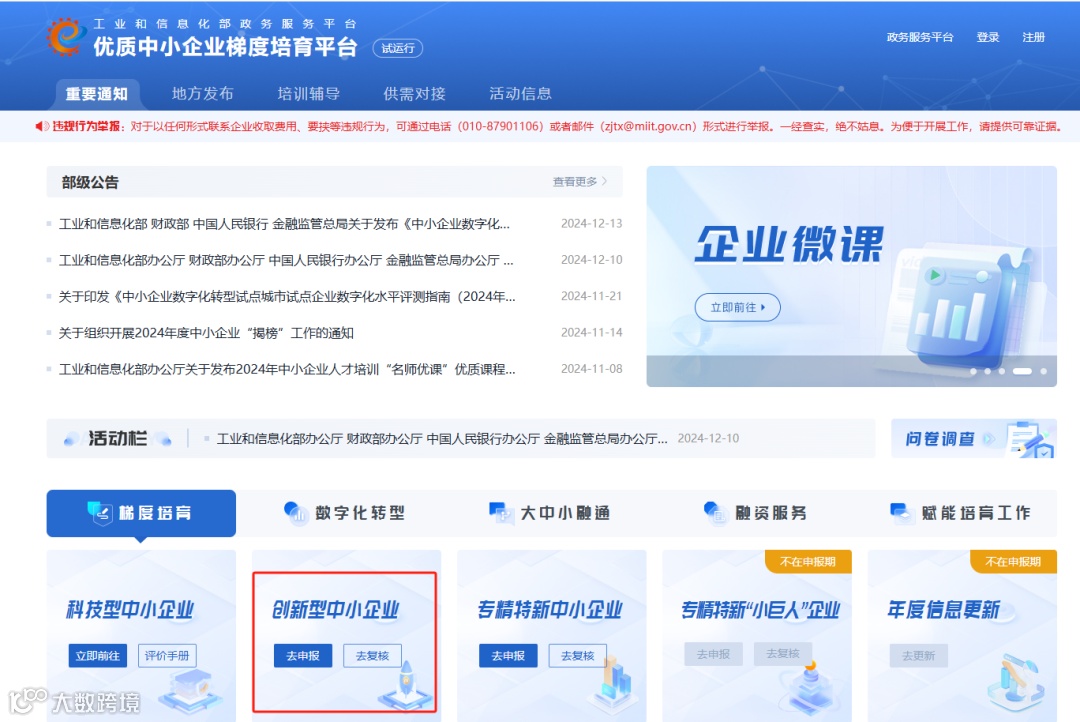
Task: Click 去复核 under 专精特新中小企业
Action: tap(577, 656)
